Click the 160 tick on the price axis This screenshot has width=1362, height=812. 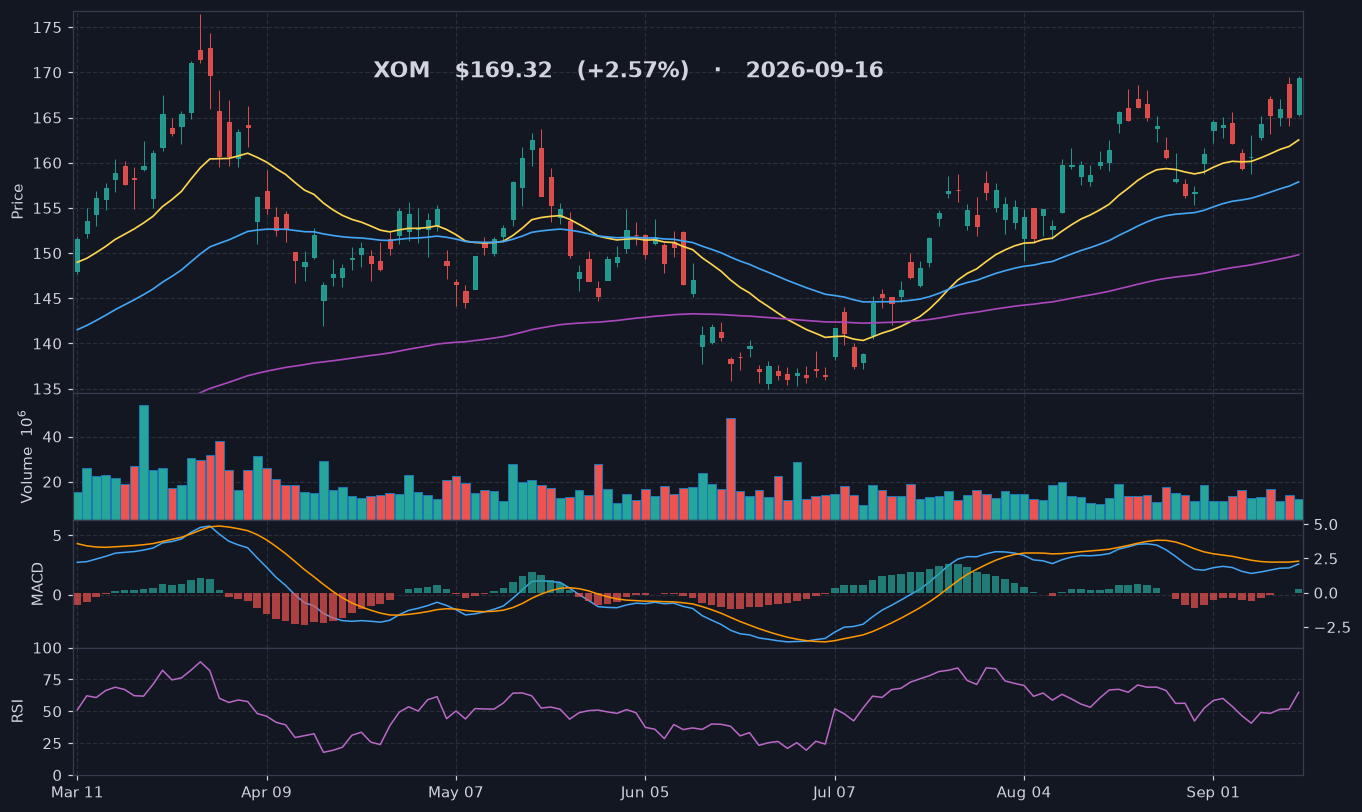49,163
